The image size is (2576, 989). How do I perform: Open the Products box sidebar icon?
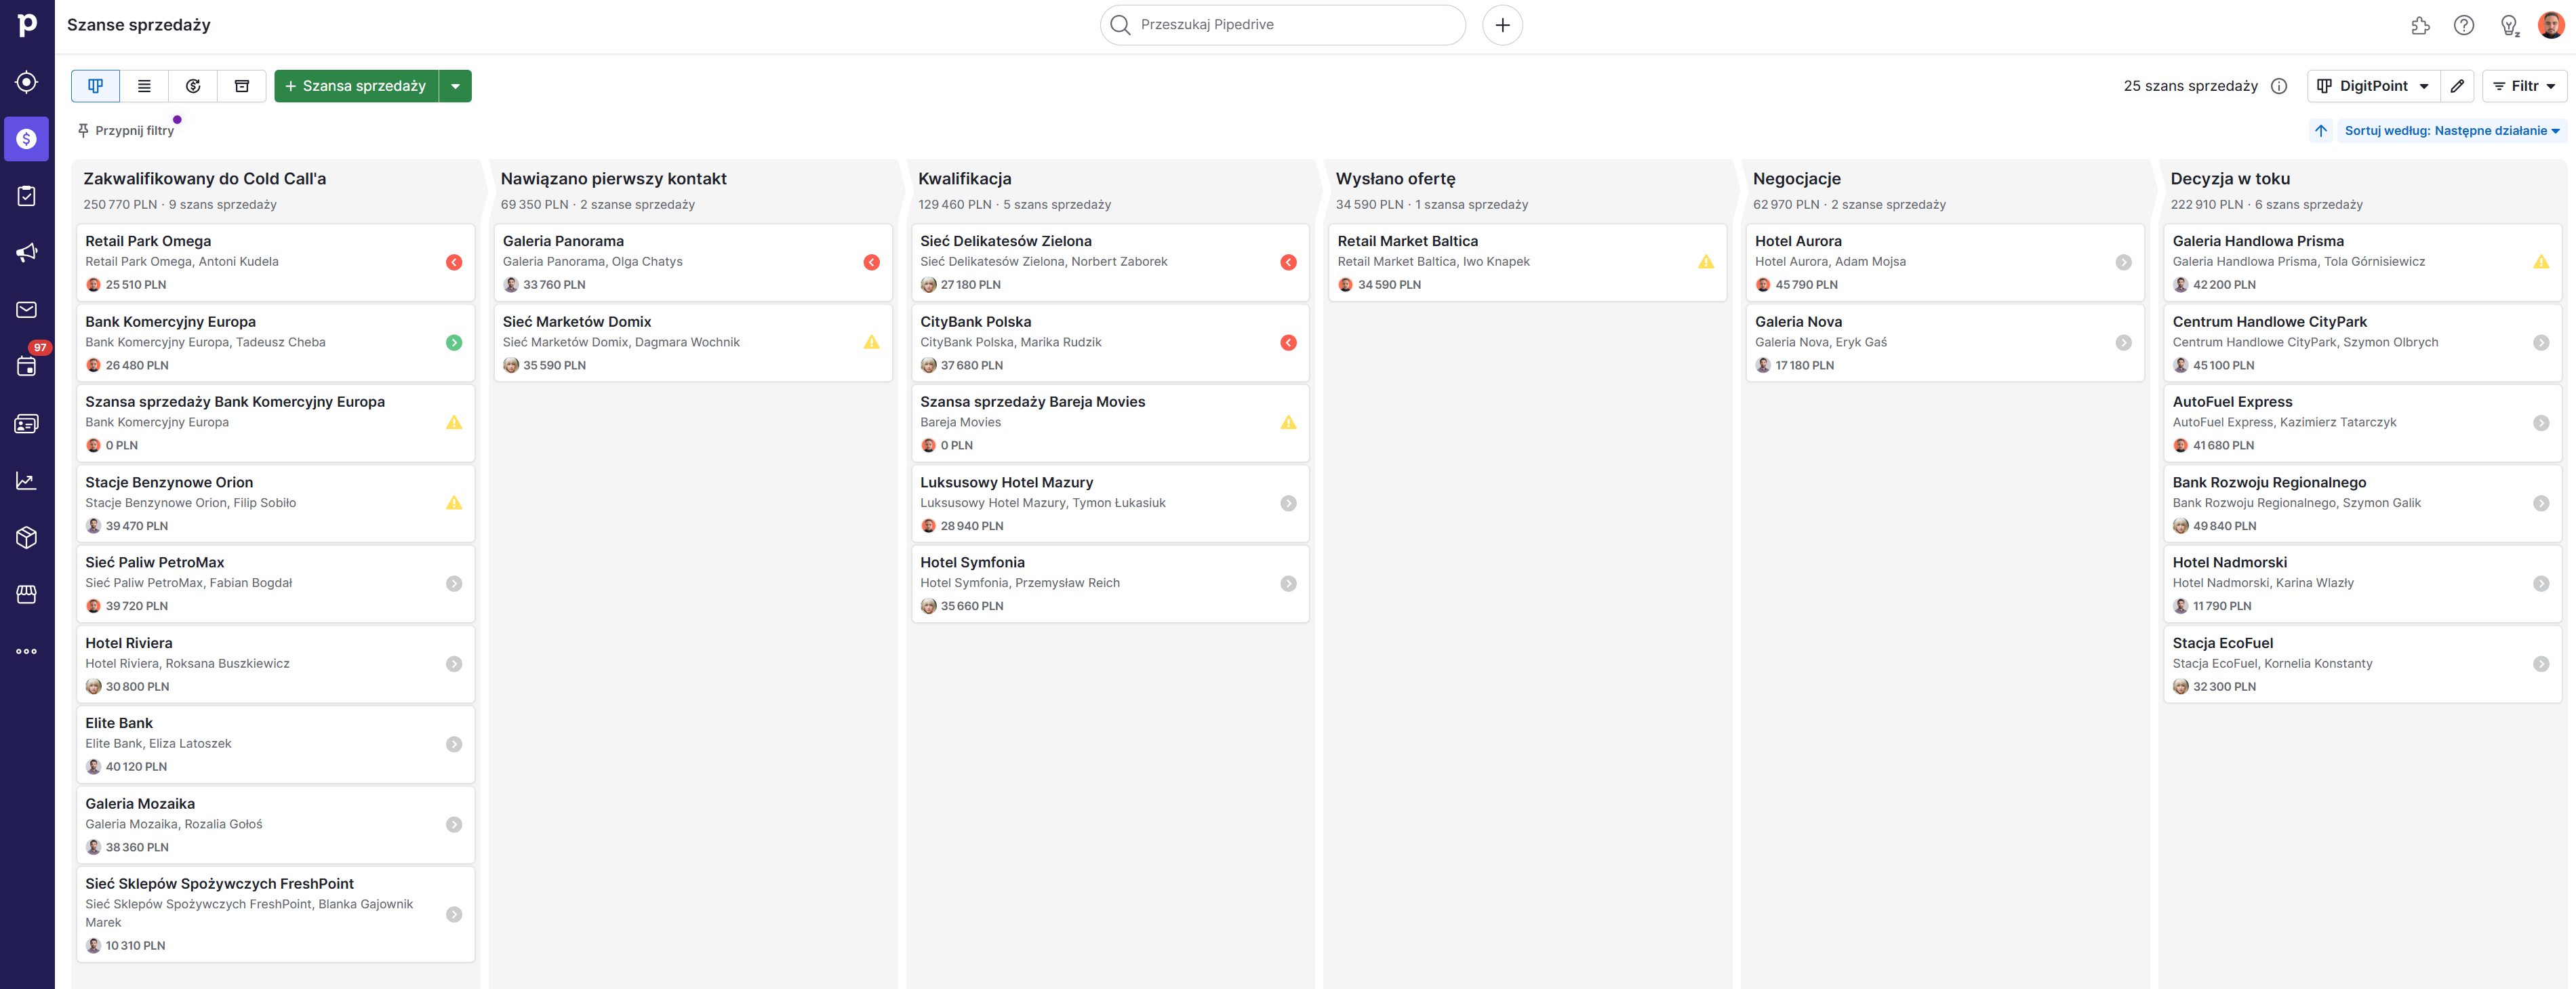27,538
